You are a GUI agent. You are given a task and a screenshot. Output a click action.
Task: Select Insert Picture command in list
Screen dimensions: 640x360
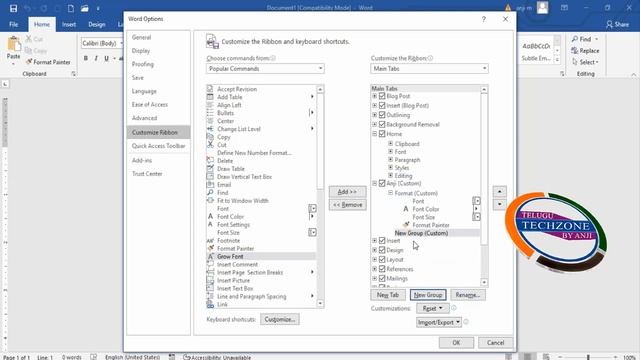tap(261, 280)
